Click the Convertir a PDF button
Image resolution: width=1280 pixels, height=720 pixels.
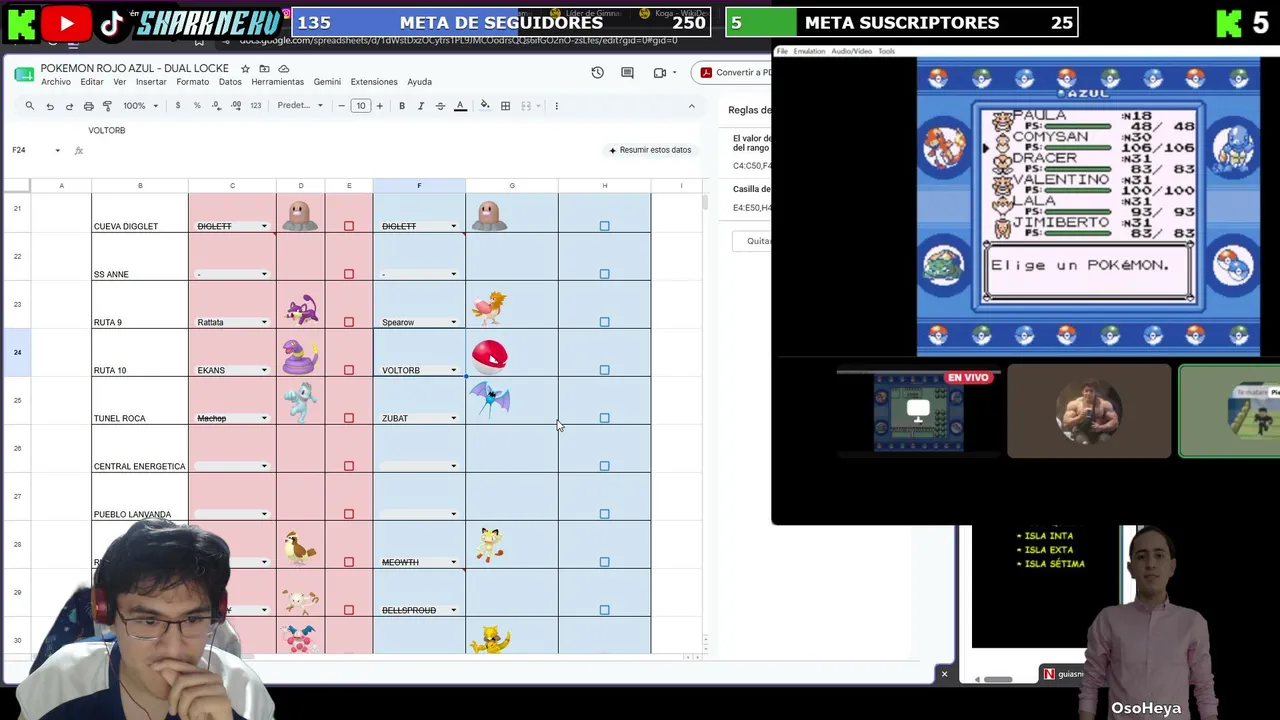[736, 72]
